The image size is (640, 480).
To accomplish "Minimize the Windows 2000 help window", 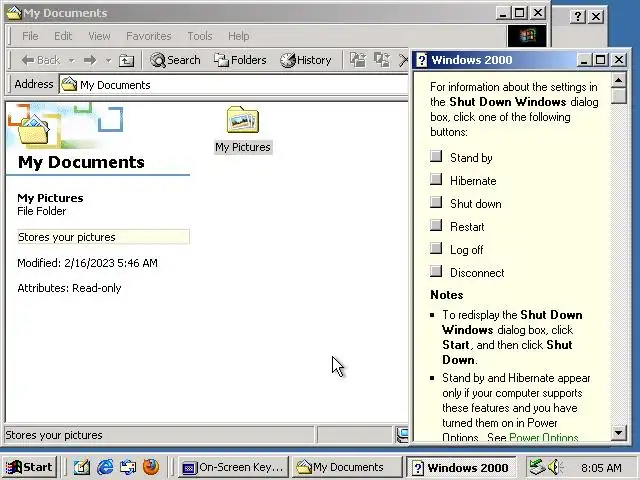I will pos(584,60).
